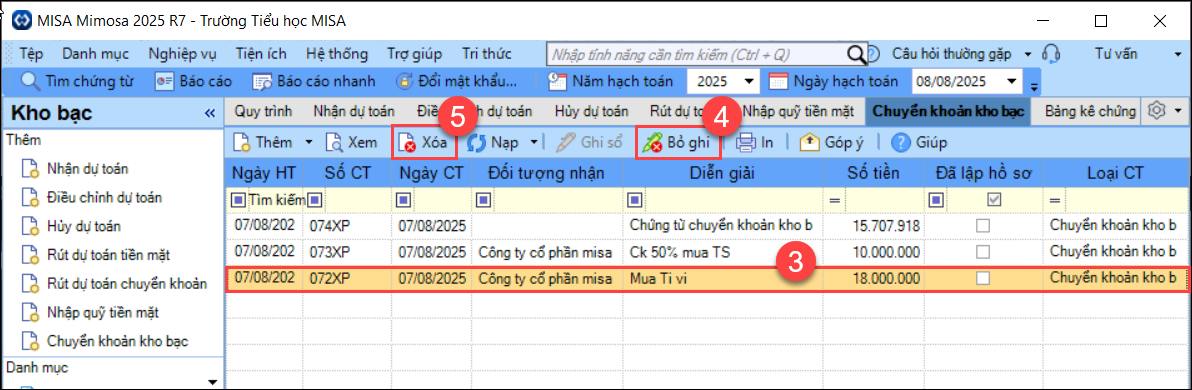Click the tab settings gear icon
1192x390 pixels.
click(x=1157, y=111)
